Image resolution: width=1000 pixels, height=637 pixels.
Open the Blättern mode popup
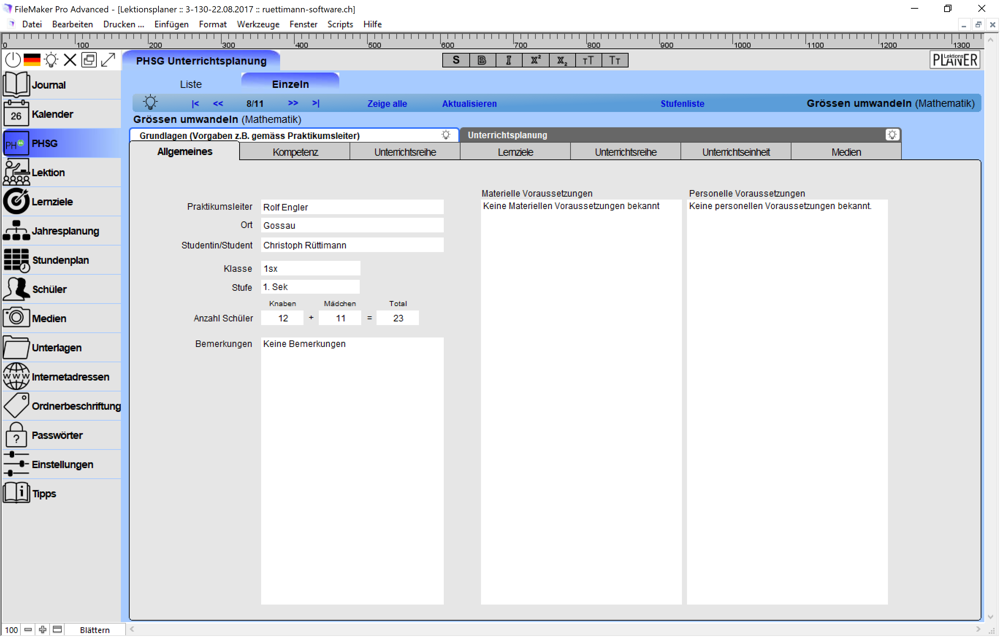point(95,630)
